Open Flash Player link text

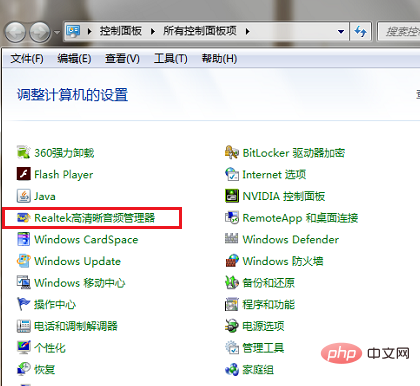[x=64, y=174]
